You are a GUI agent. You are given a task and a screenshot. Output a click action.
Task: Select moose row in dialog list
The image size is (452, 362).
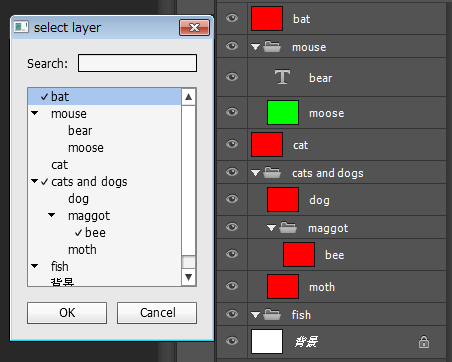(x=105, y=148)
